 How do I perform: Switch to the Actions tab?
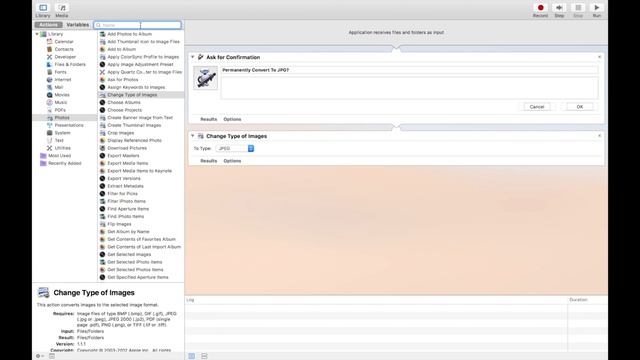coord(49,25)
